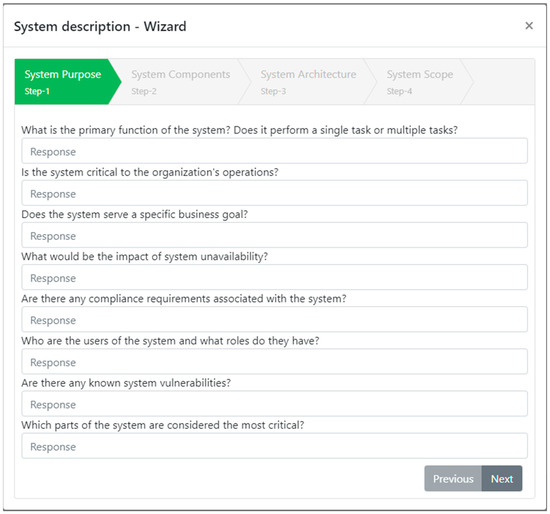Click the 'known system vulnerabilities' question label

coord(126,383)
